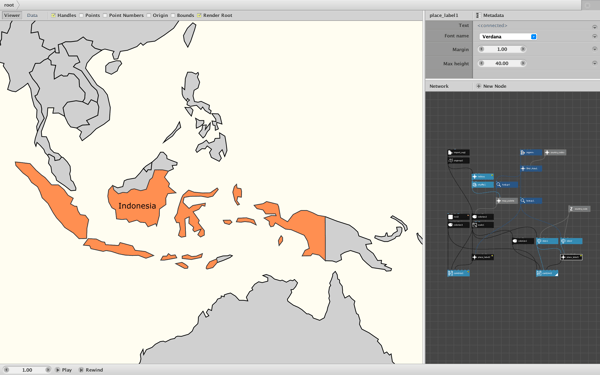This screenshot has width=600, height=375.
Task: Open the Font name Verdana dropdown
Action: (x=508, y=36)
